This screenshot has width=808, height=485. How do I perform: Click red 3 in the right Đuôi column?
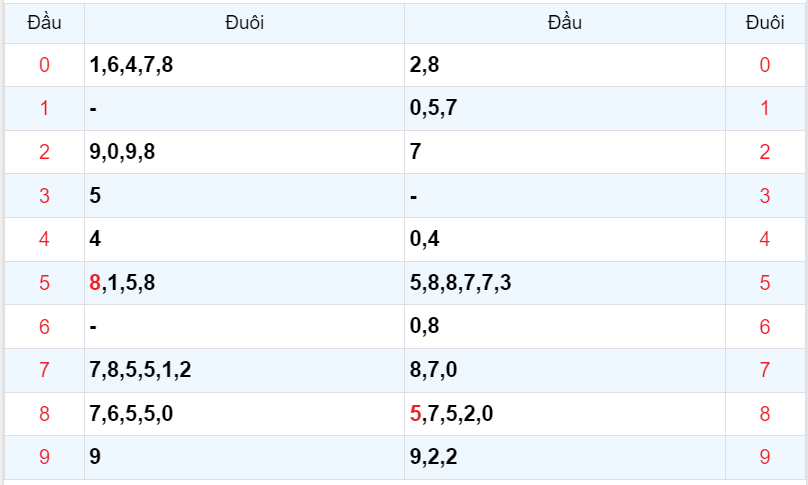click(765, 196)
